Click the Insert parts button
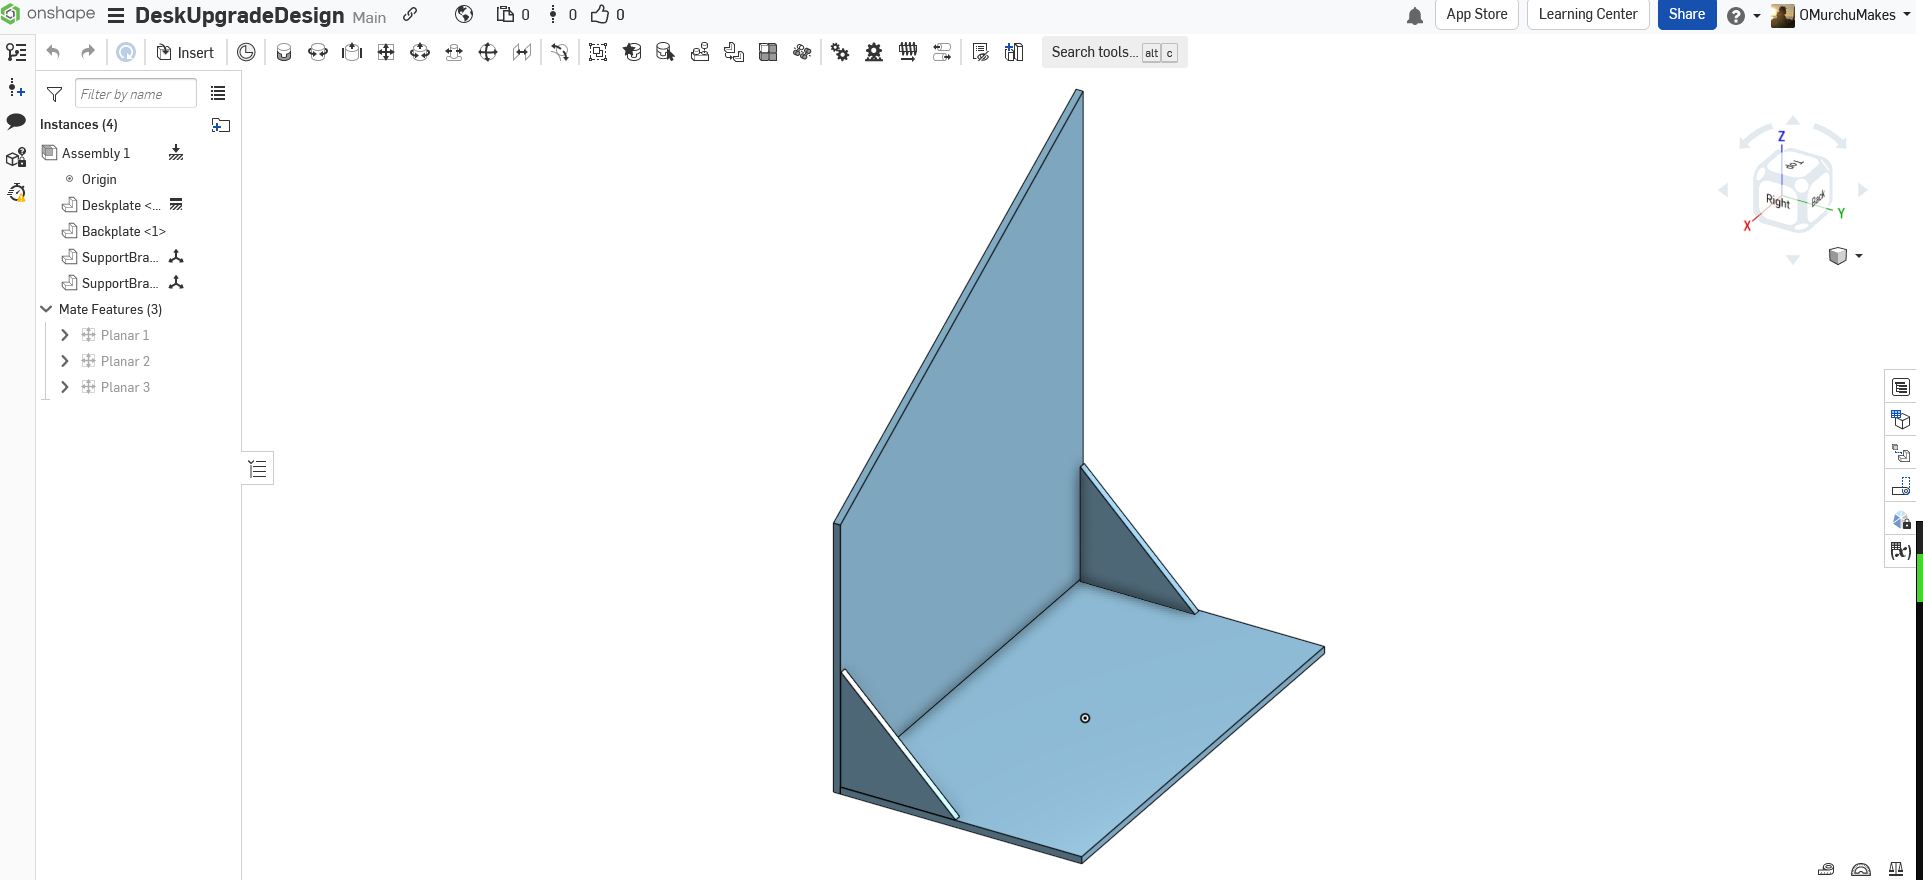Screen dimensions: 1923x880 click(x=185, y=52)
